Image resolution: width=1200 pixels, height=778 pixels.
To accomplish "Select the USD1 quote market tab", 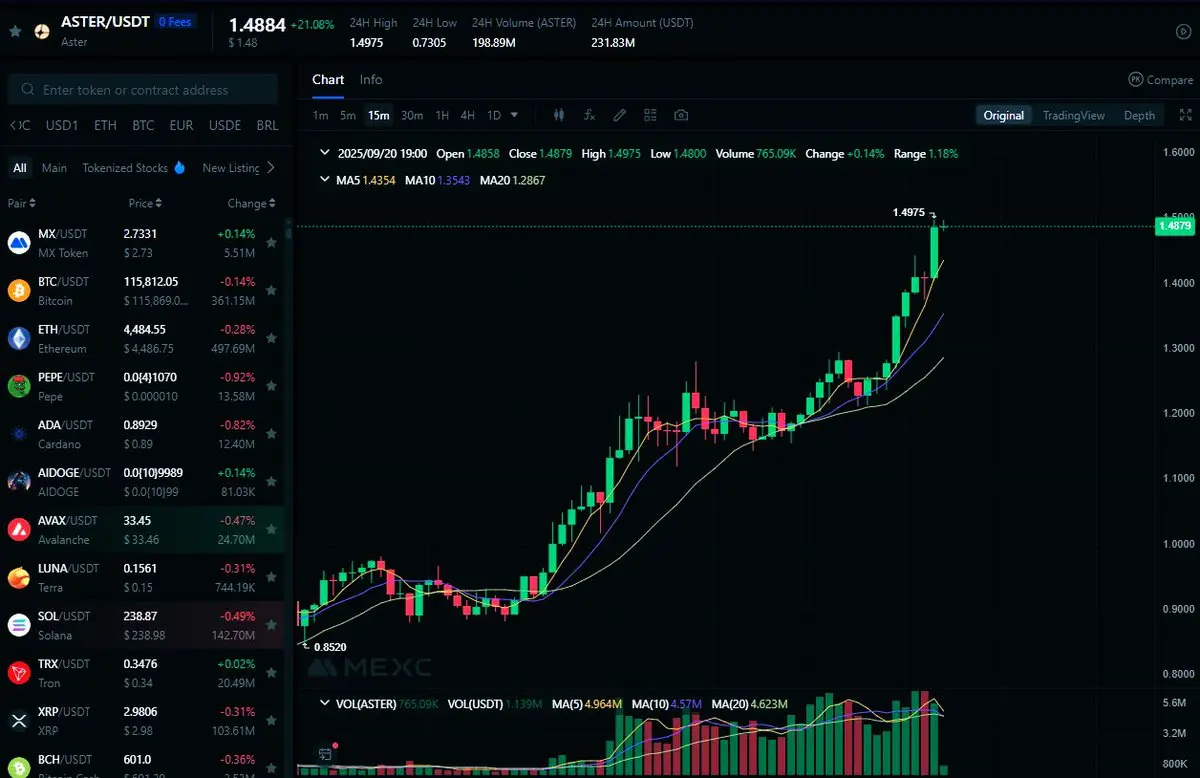I will pyautogui.click(x=62, y=126).
